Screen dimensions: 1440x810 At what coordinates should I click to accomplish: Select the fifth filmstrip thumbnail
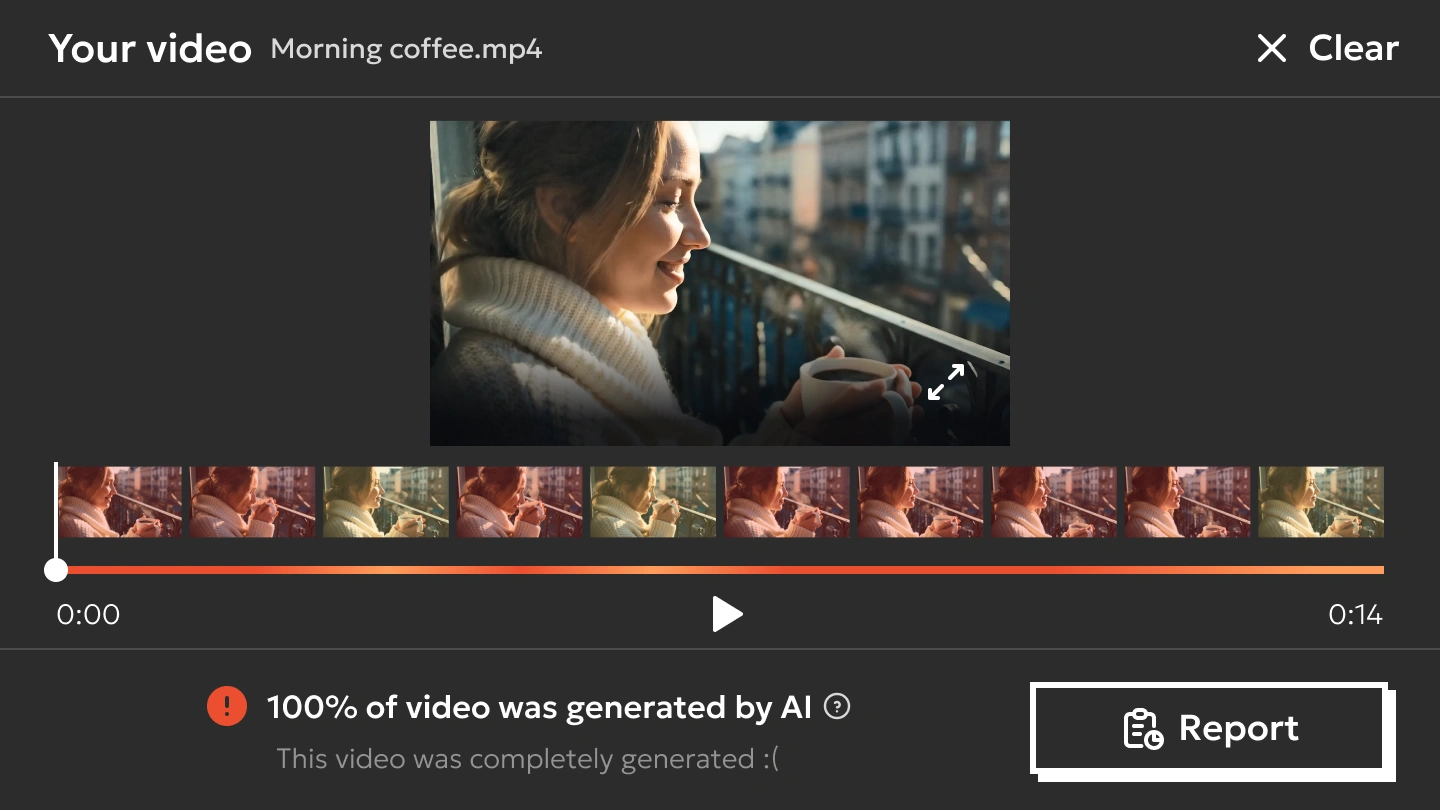pyautogui.click(x=653, y=502)
